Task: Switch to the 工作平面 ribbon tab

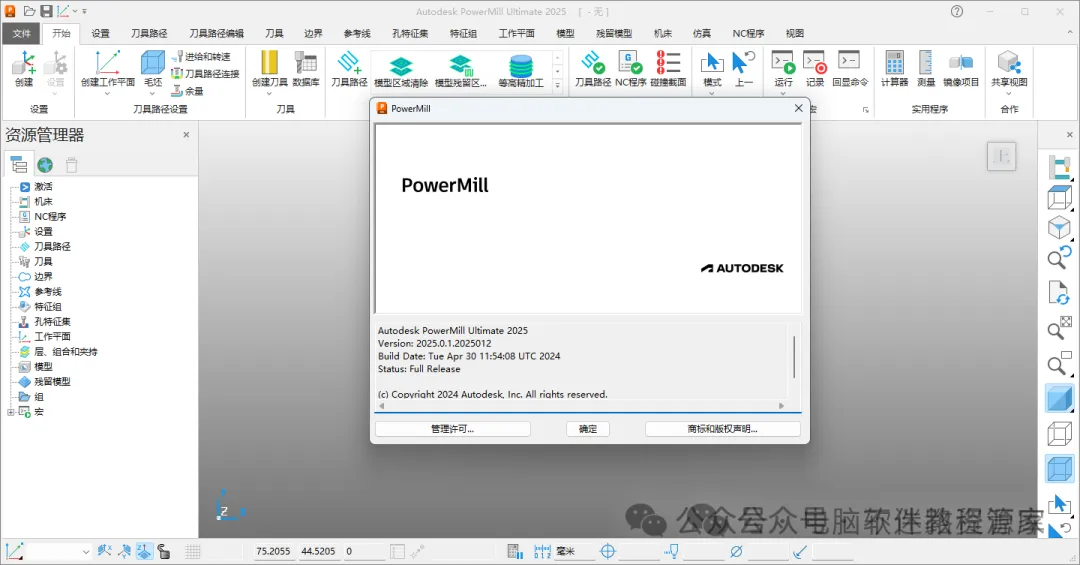Action: pyautogui.click(x=517, y=33)
